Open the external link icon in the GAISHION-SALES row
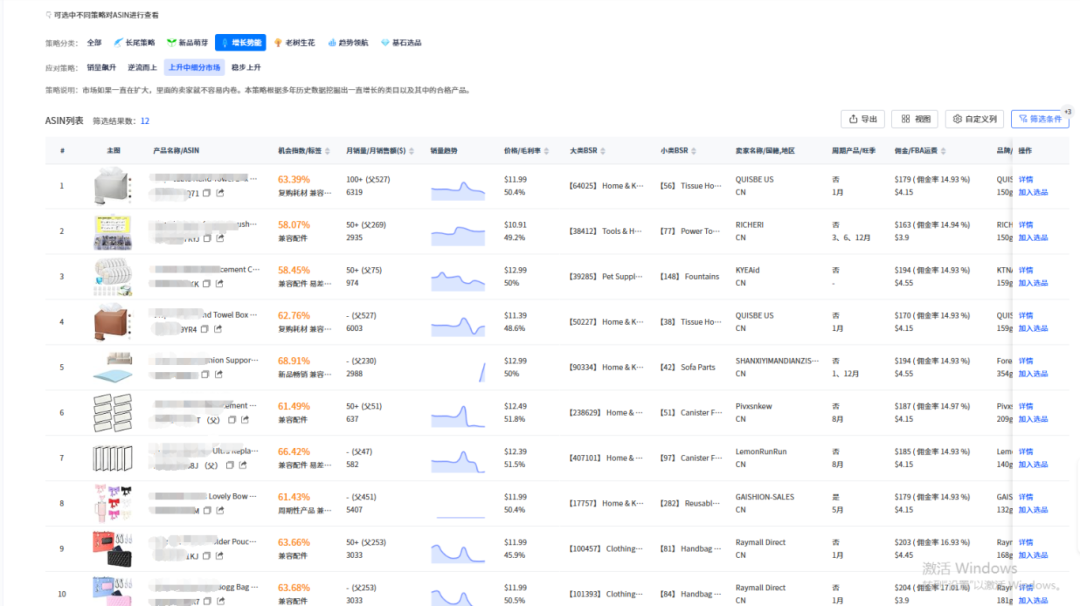Screen dimensions: 1080x606 [x=220, y=510]
